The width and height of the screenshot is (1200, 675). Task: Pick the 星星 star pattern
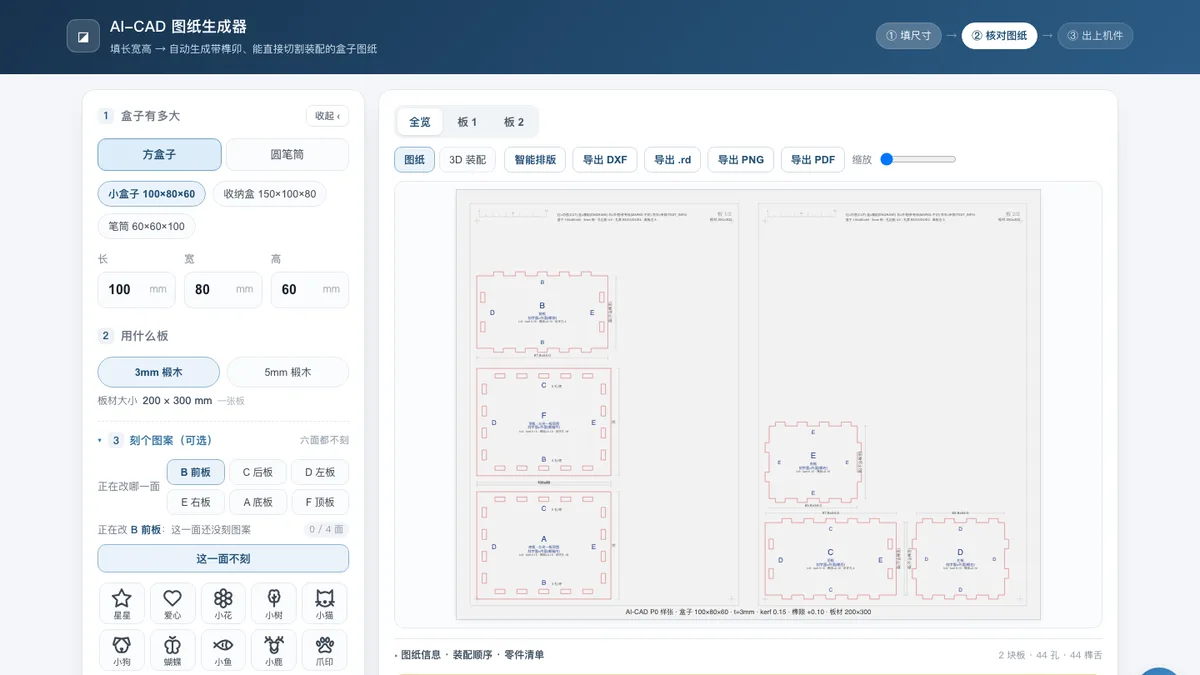122,604
